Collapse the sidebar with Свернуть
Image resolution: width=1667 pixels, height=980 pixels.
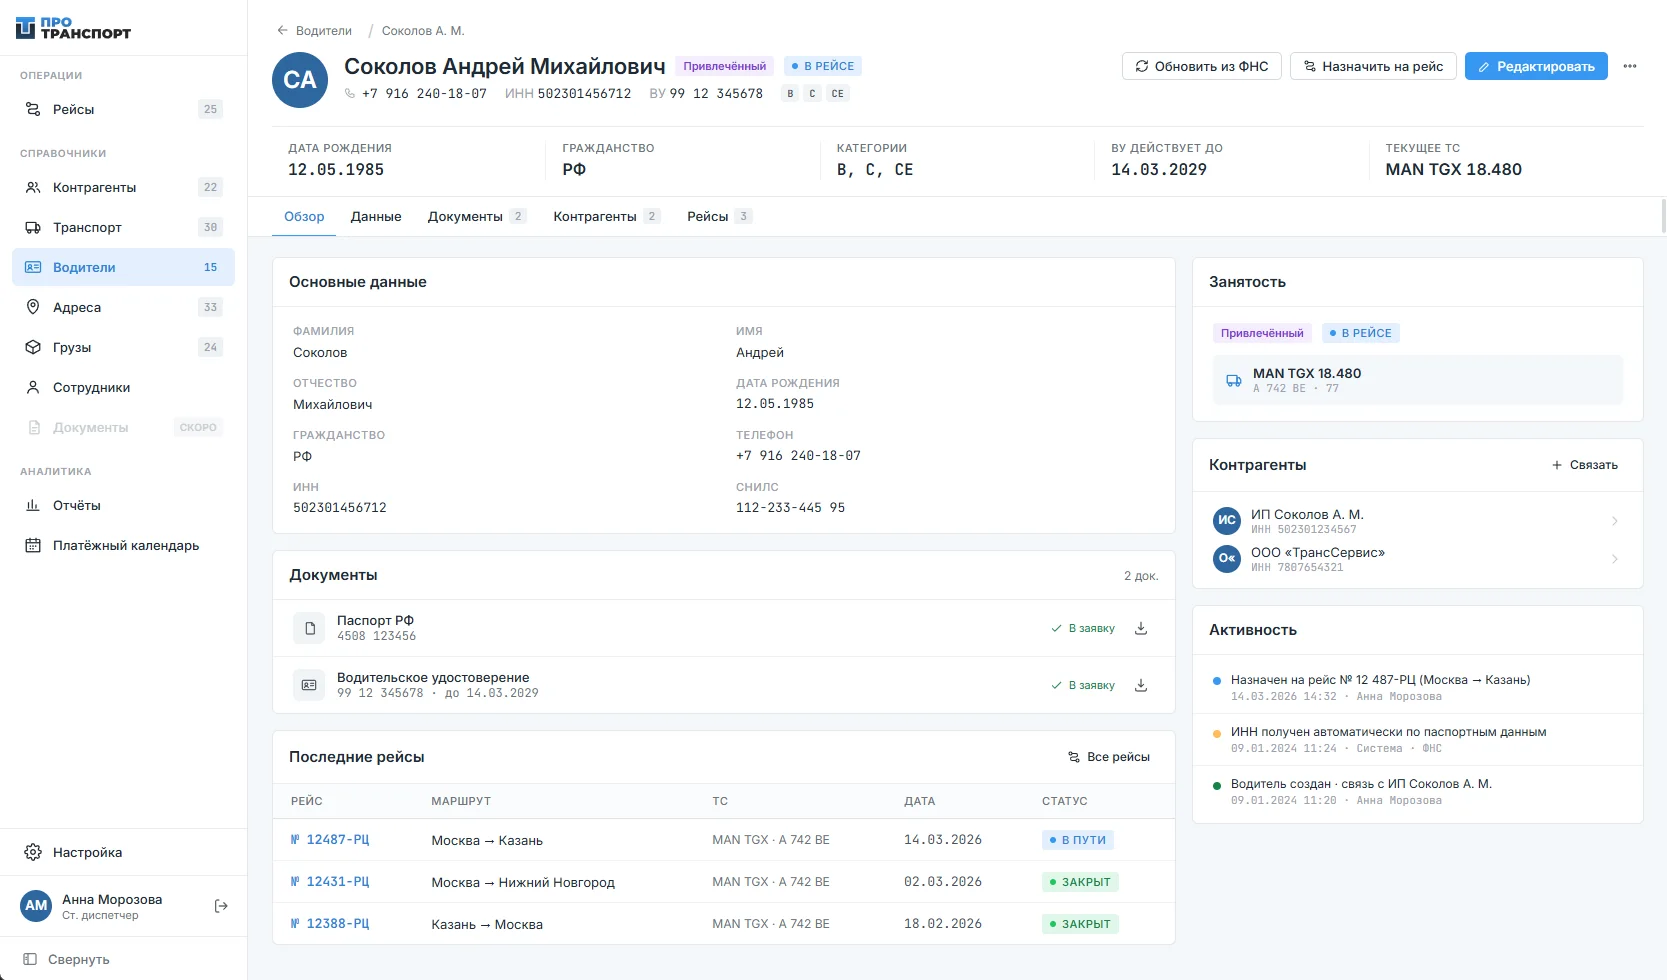pos(67,959)
